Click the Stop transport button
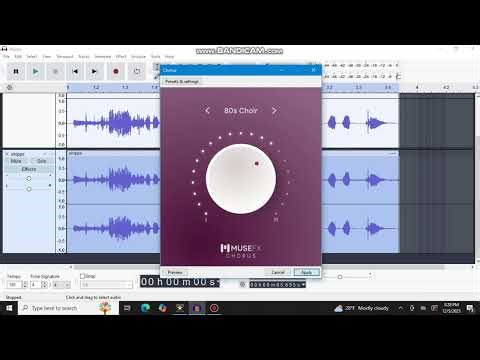The width and height of the screenshot is (480, 360). (x=55, y=71)
